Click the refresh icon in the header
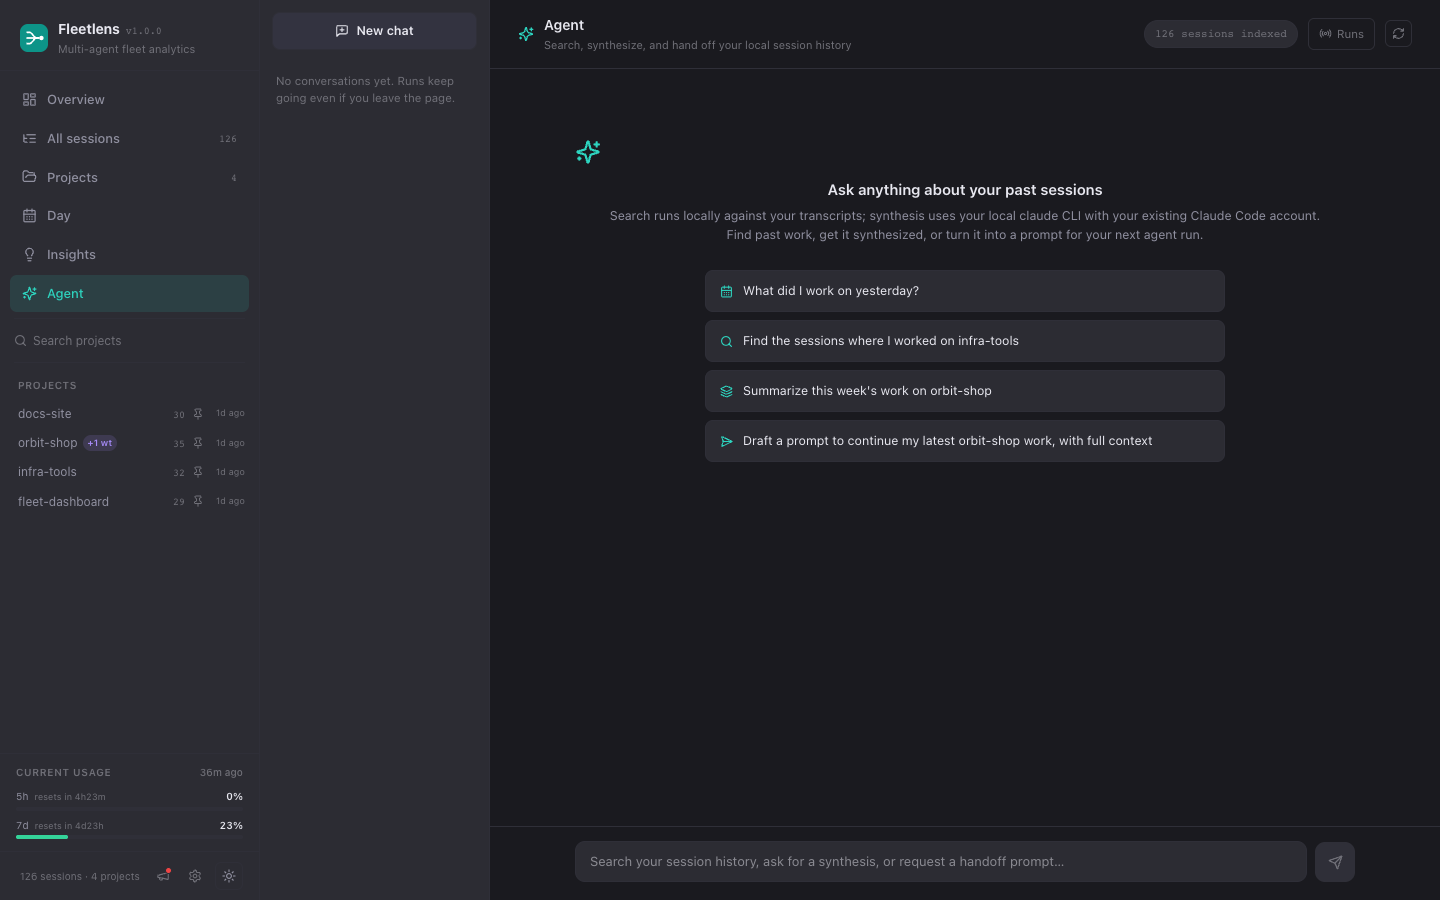This screenshot has height=900, width=1440. point(1398,34)
